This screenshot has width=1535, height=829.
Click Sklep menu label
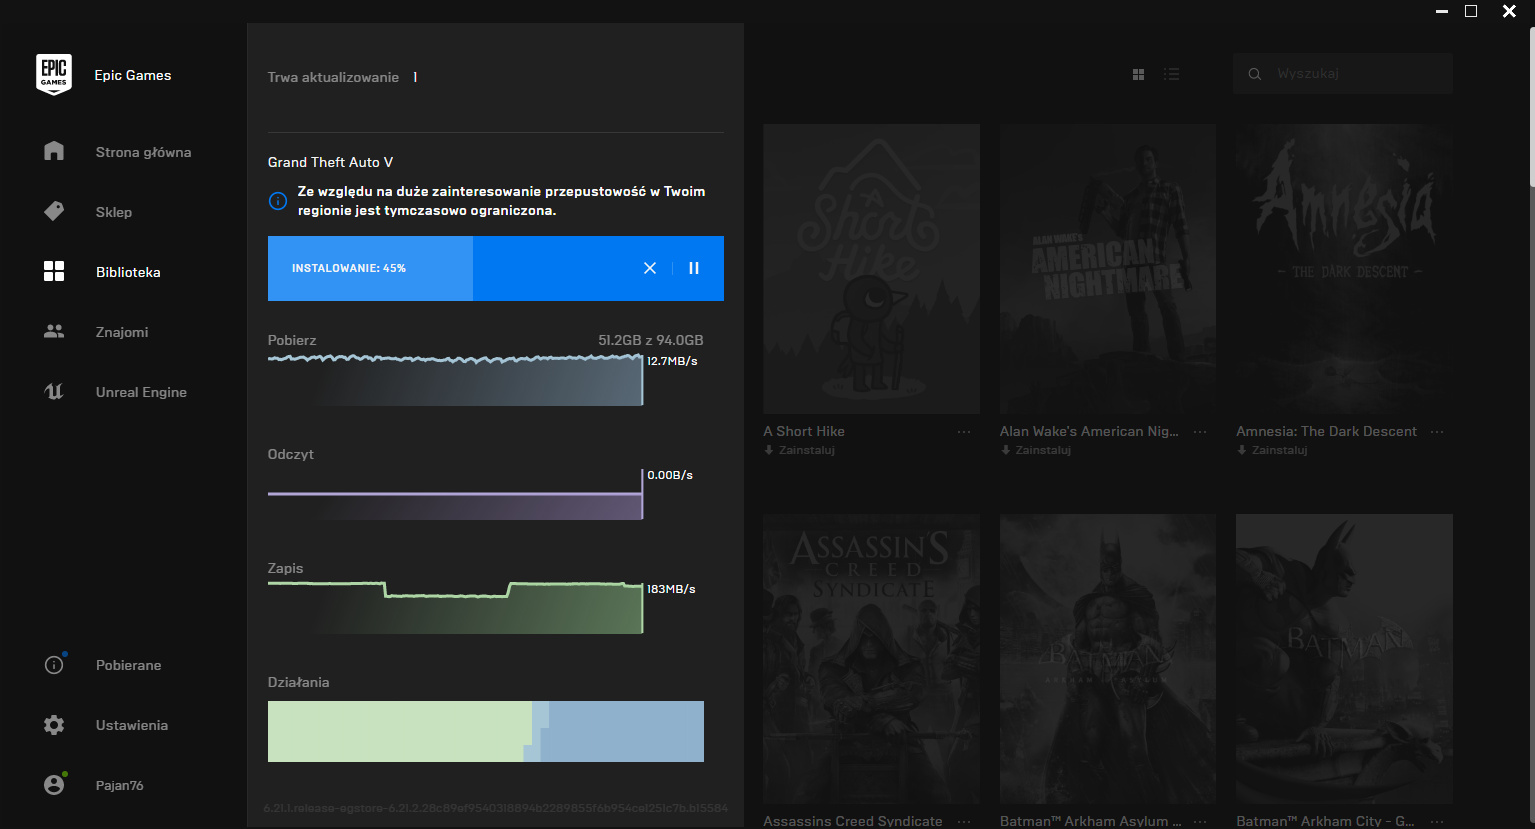pyautogui.click(x=114, y=212)
